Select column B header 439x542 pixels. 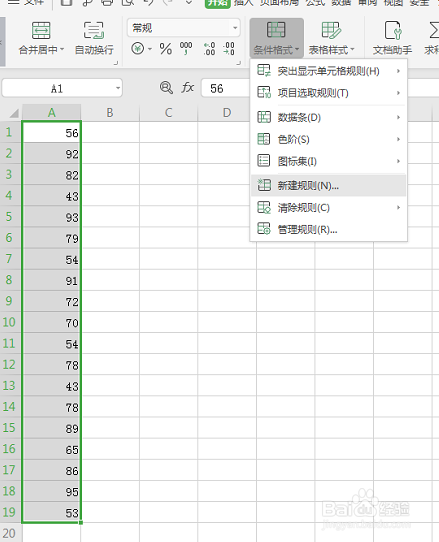[110, 113]
